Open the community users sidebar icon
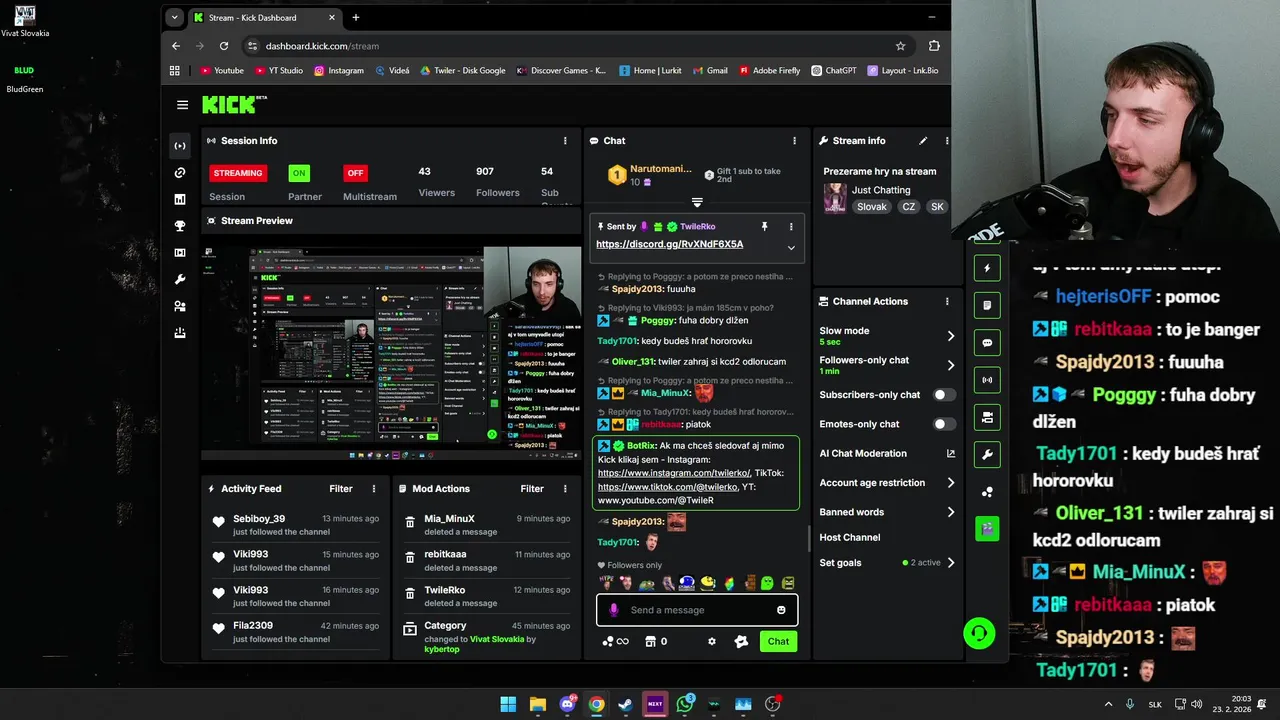 180,306
